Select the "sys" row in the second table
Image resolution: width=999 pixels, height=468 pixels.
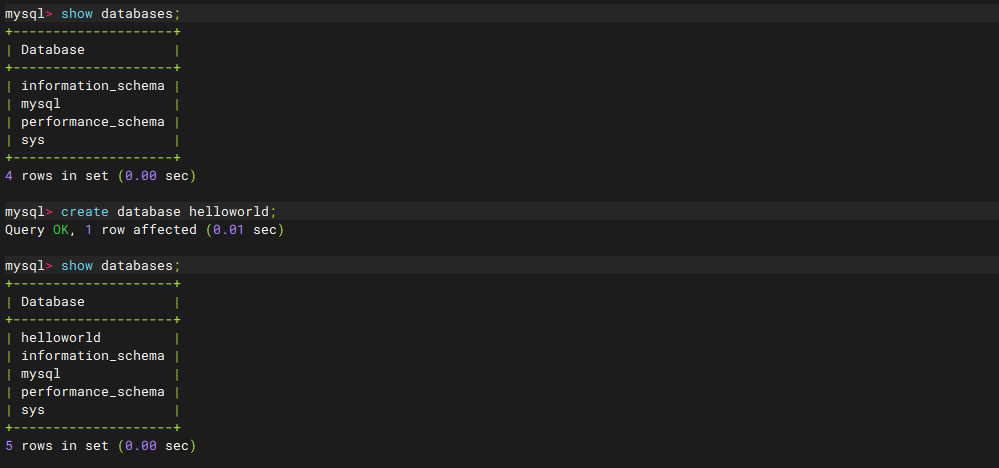click(33, 410)
